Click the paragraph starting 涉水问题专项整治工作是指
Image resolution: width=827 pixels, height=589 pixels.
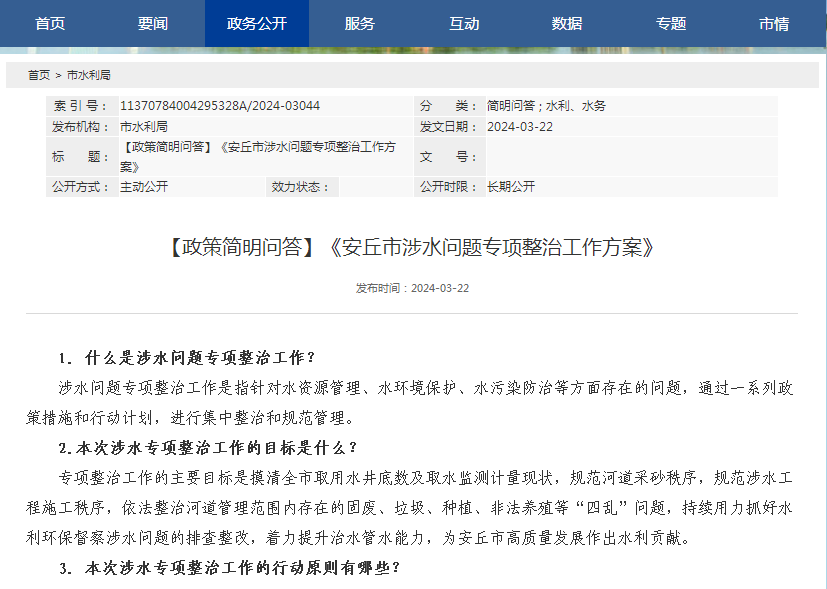411,403
